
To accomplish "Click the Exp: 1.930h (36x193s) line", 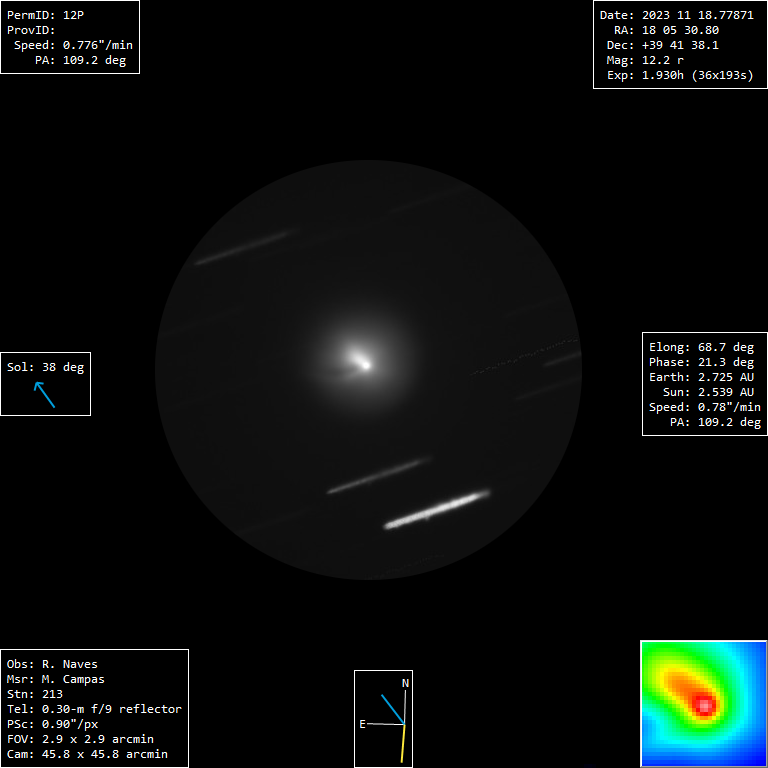I will [x=680, y=75].
